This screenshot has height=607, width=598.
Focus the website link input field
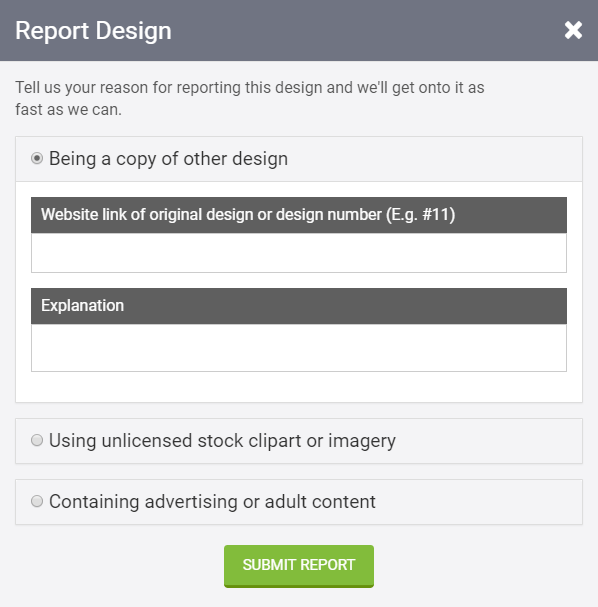coord(299,252)
